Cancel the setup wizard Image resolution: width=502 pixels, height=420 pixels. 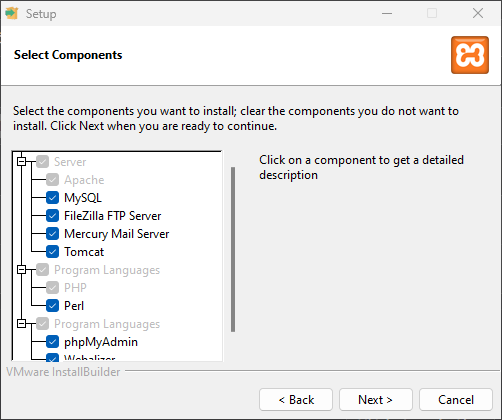click(456, 399)
